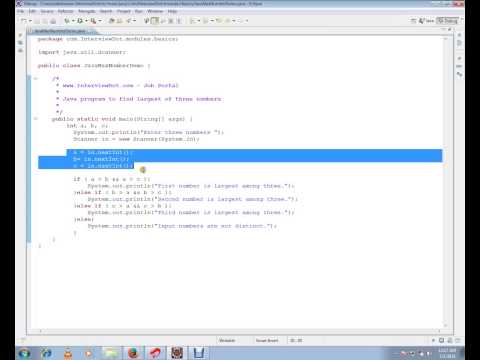
Task: Click the package declaration line
Action: tap(108, 39)
